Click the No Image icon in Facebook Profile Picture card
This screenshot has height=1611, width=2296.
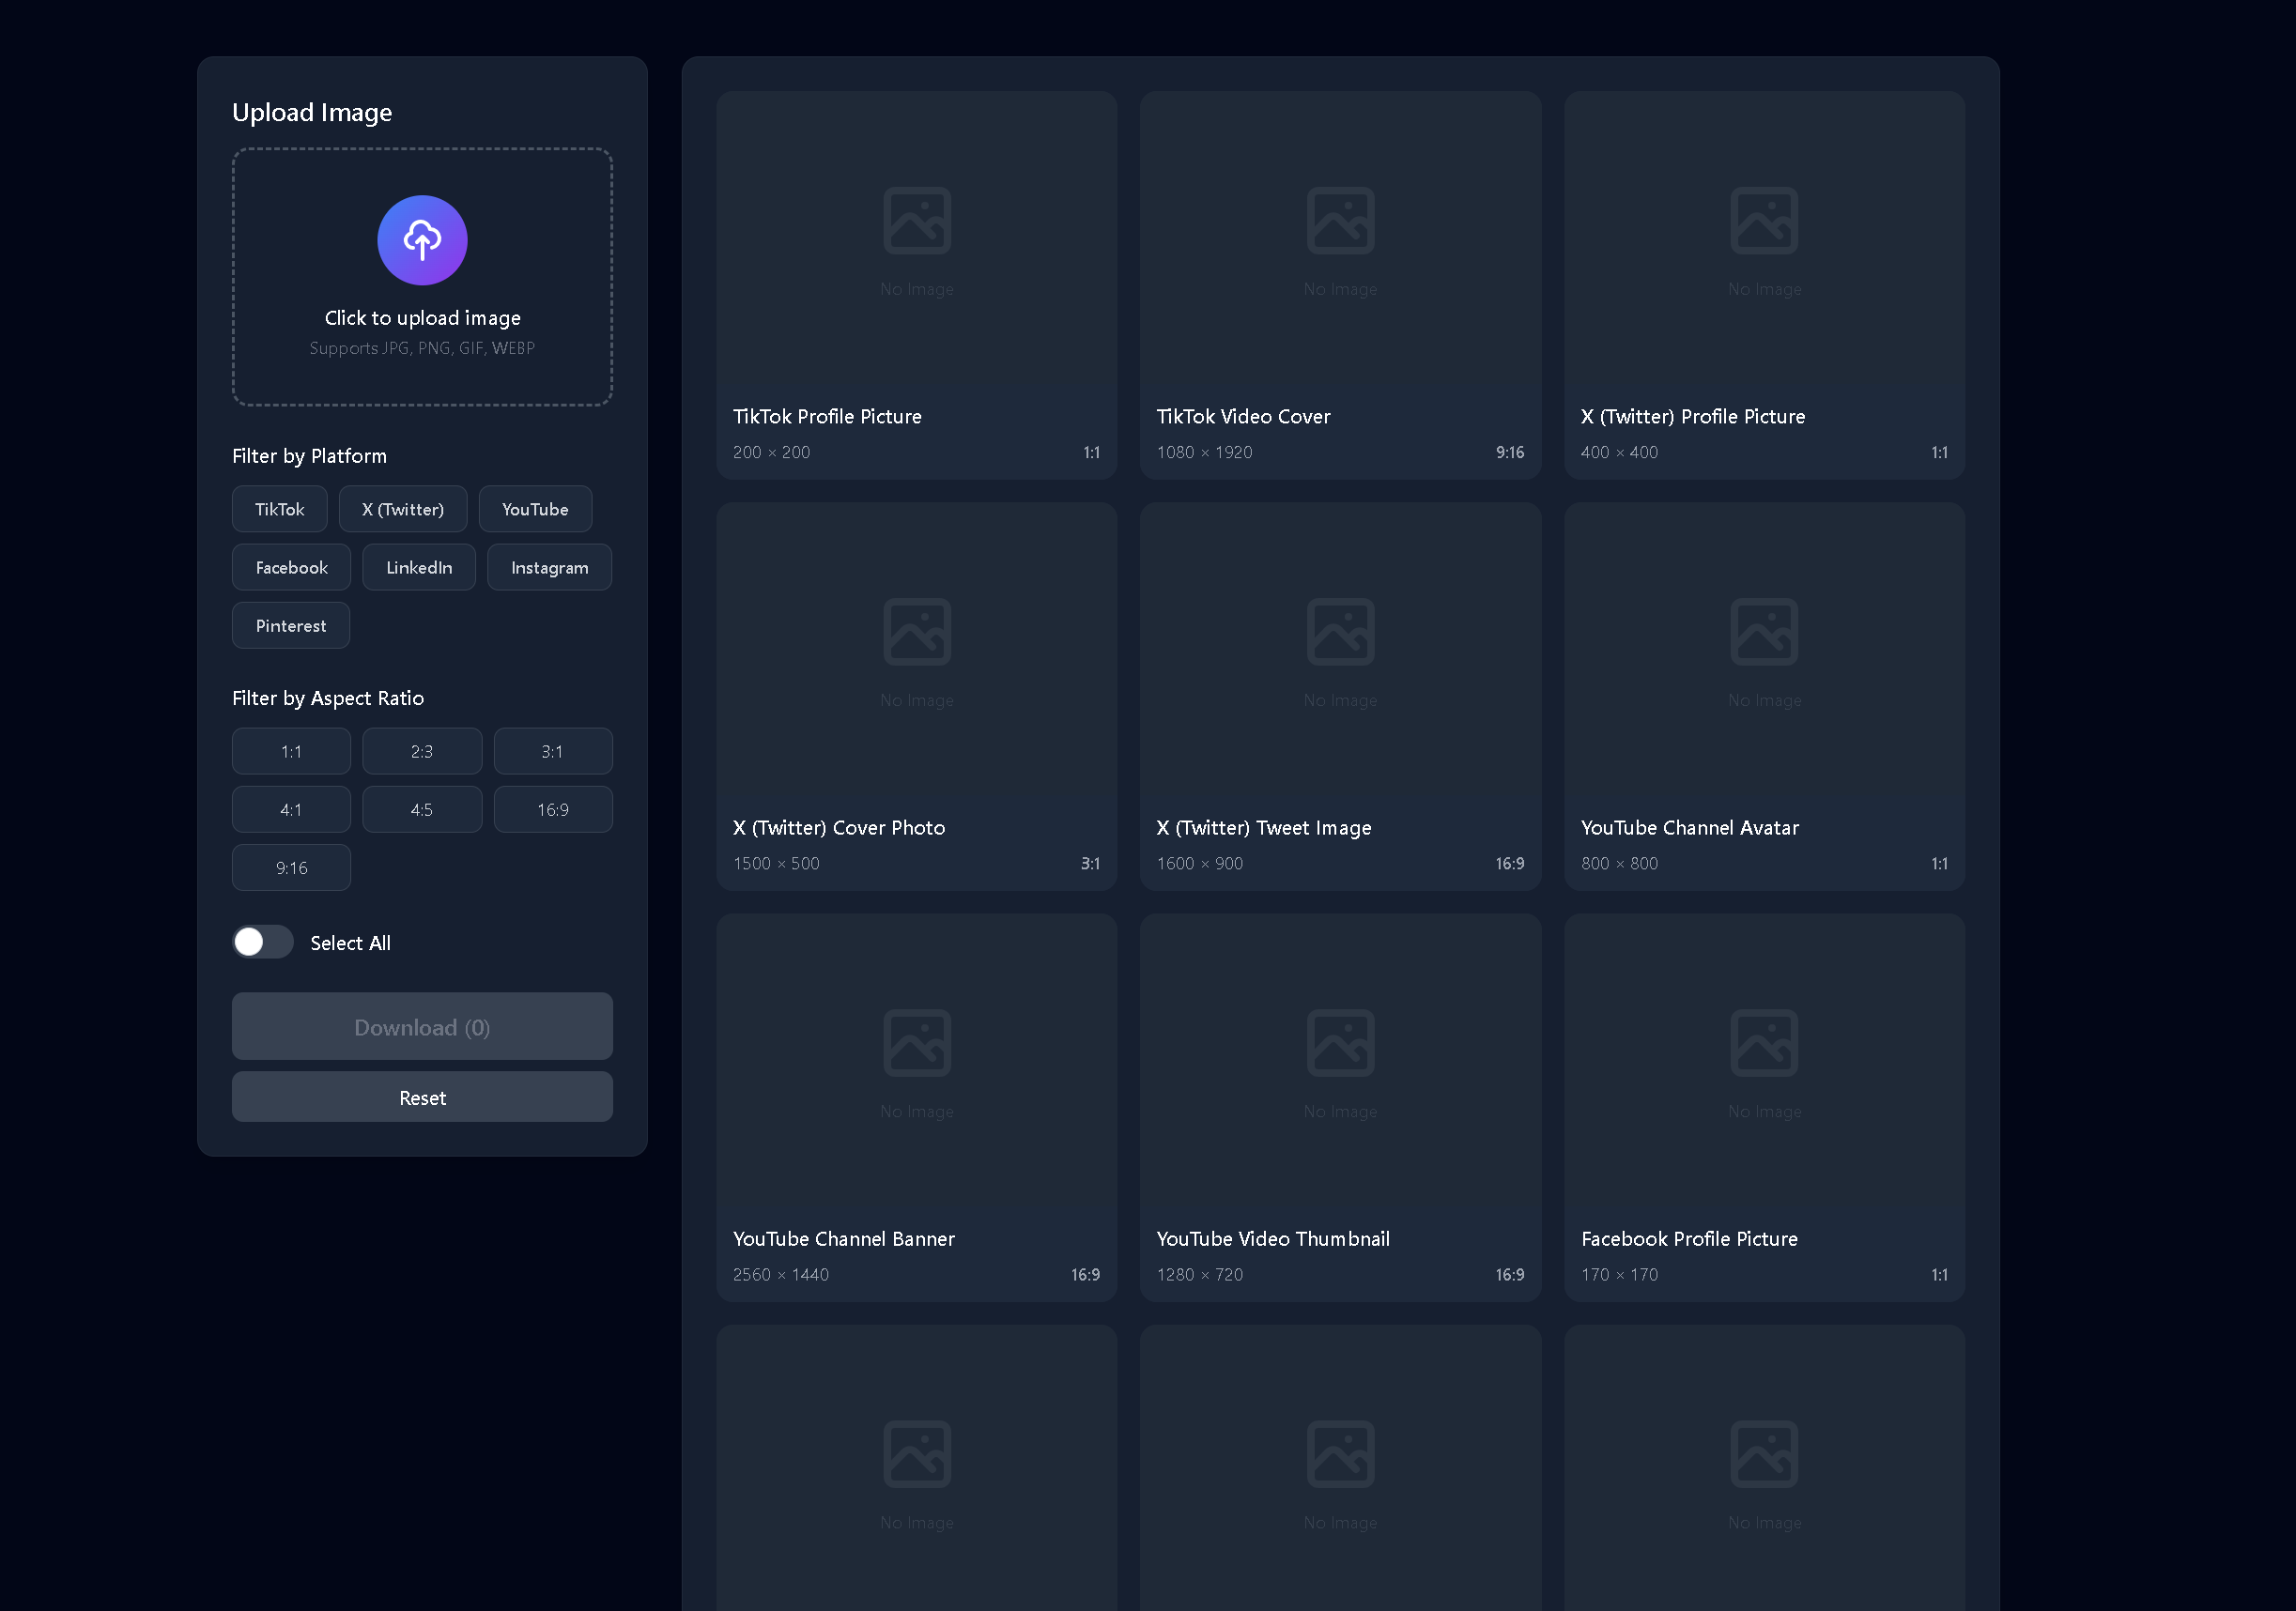pos(1764,1042)
